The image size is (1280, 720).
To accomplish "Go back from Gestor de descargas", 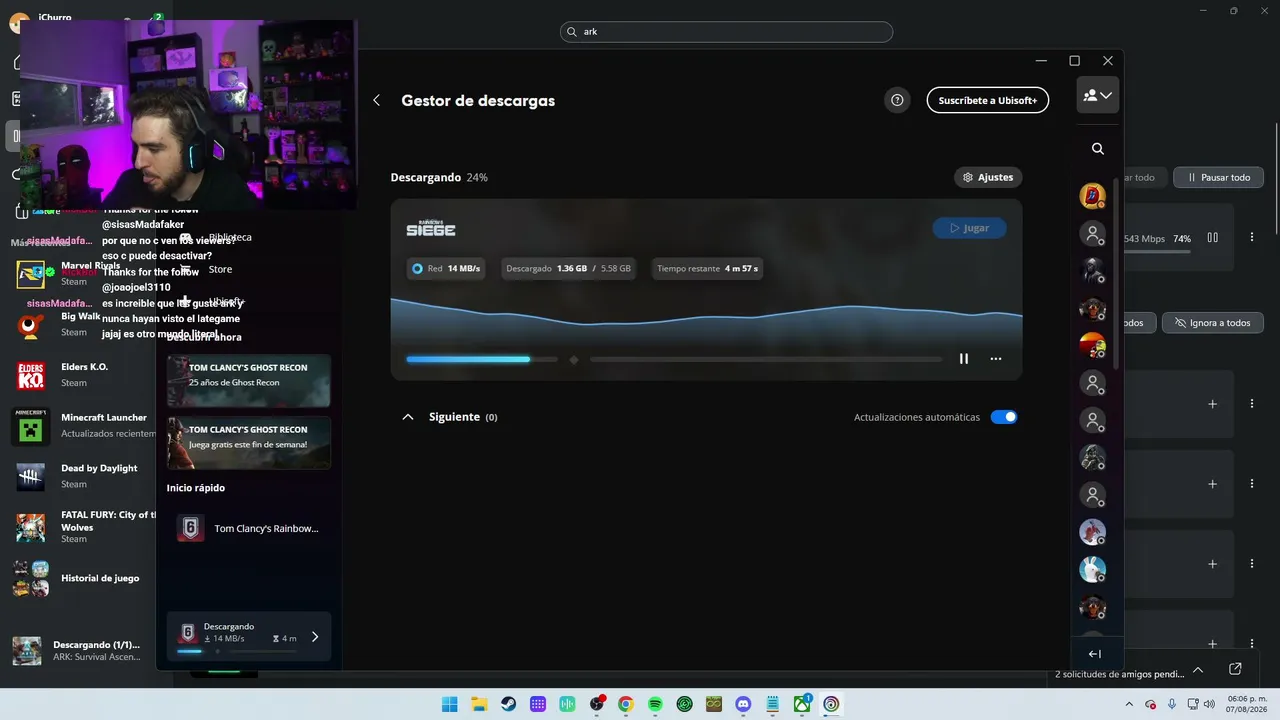I will point(376,100).
